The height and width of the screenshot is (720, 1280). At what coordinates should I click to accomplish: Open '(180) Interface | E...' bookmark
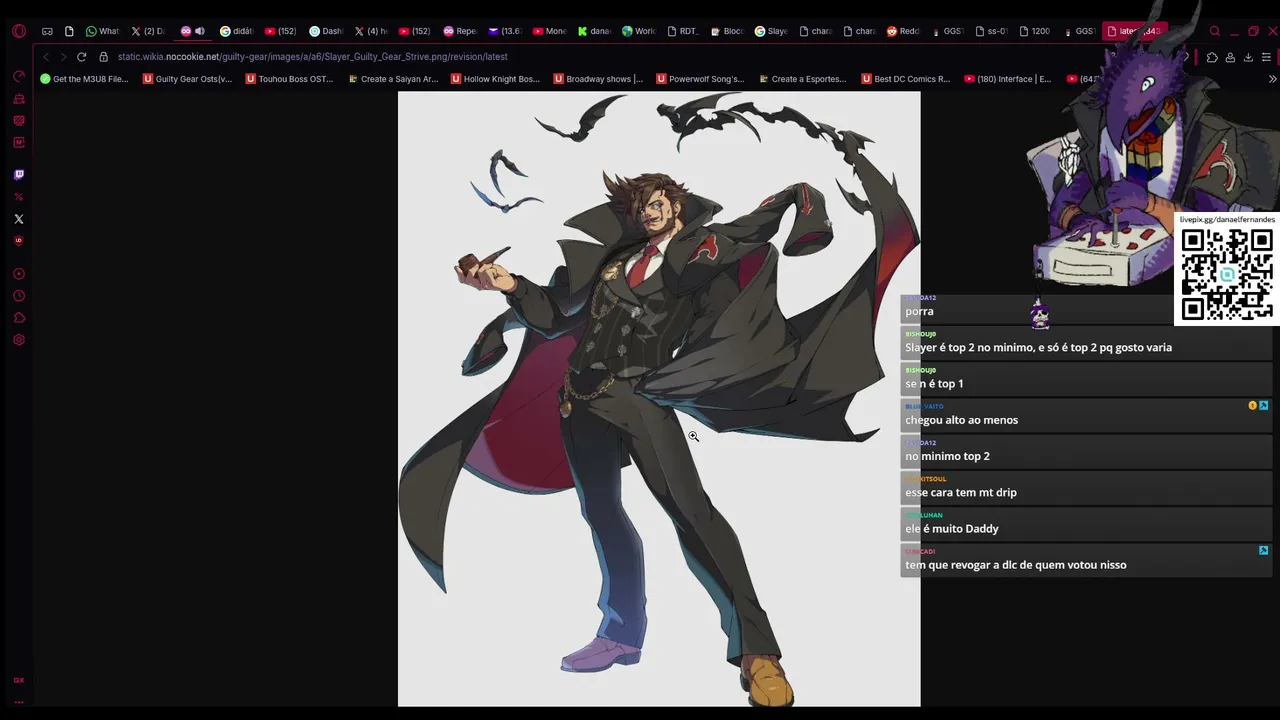pyautogui.click(x=1008, y=79)
